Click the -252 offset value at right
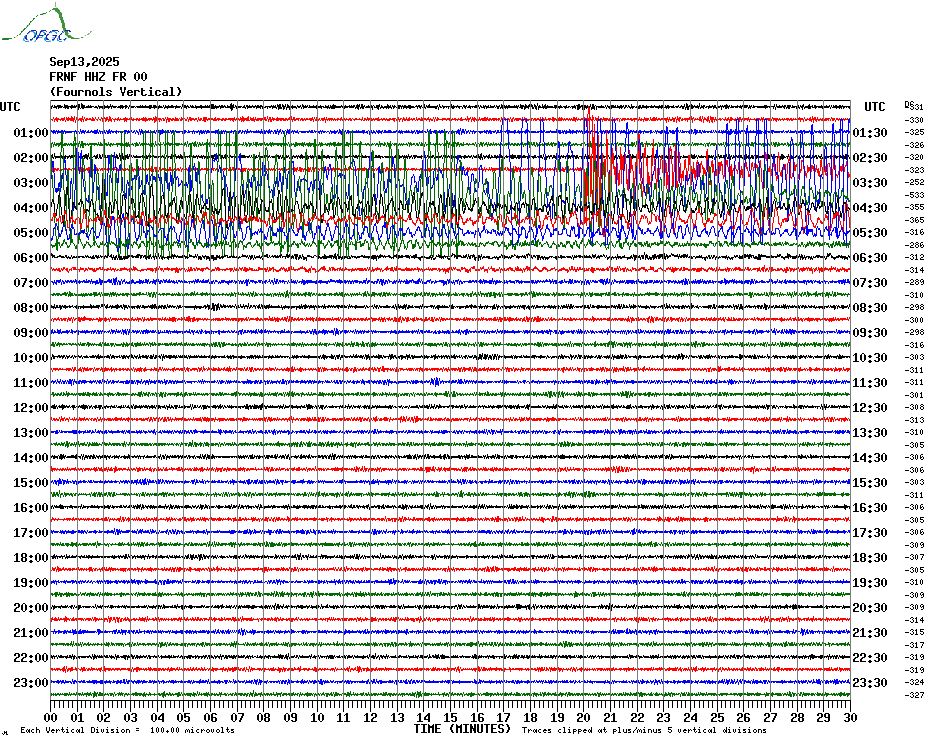 (914, 182)
